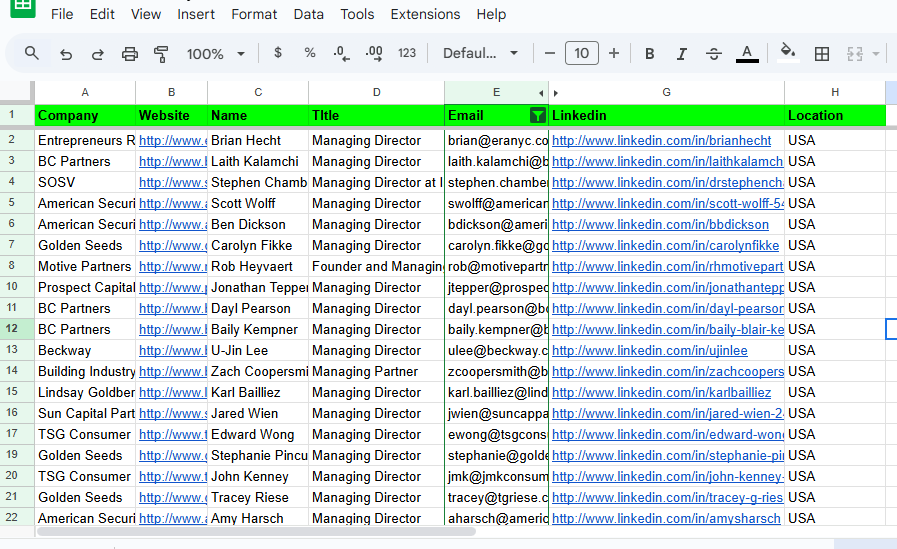Screen dimensions: 897x549
Task: Activate the paint format tool
Action: (161, 54)
